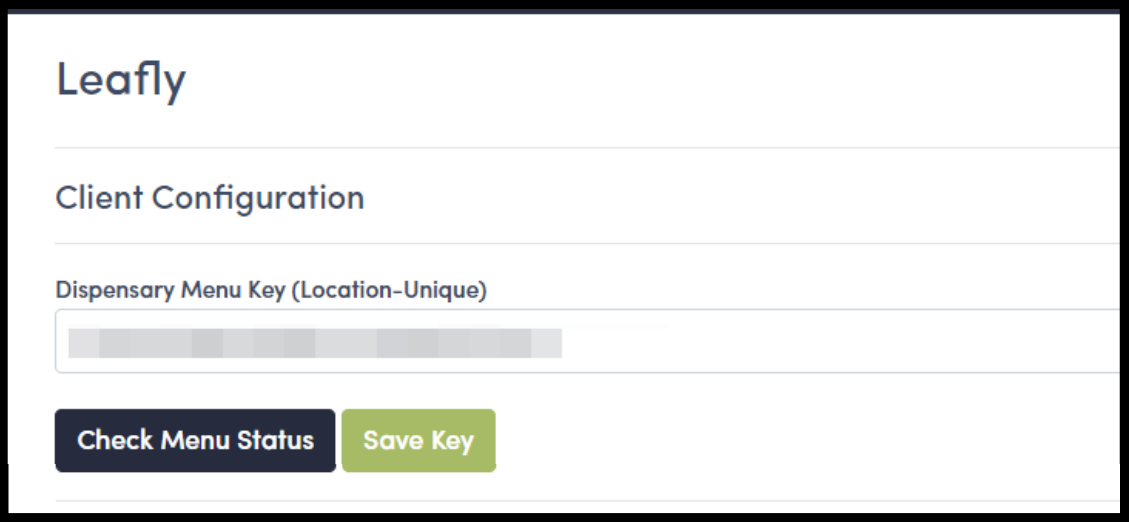Click the word "Configuration" in the section heading
Viewport: 1129px width, 522px height.
258,198
